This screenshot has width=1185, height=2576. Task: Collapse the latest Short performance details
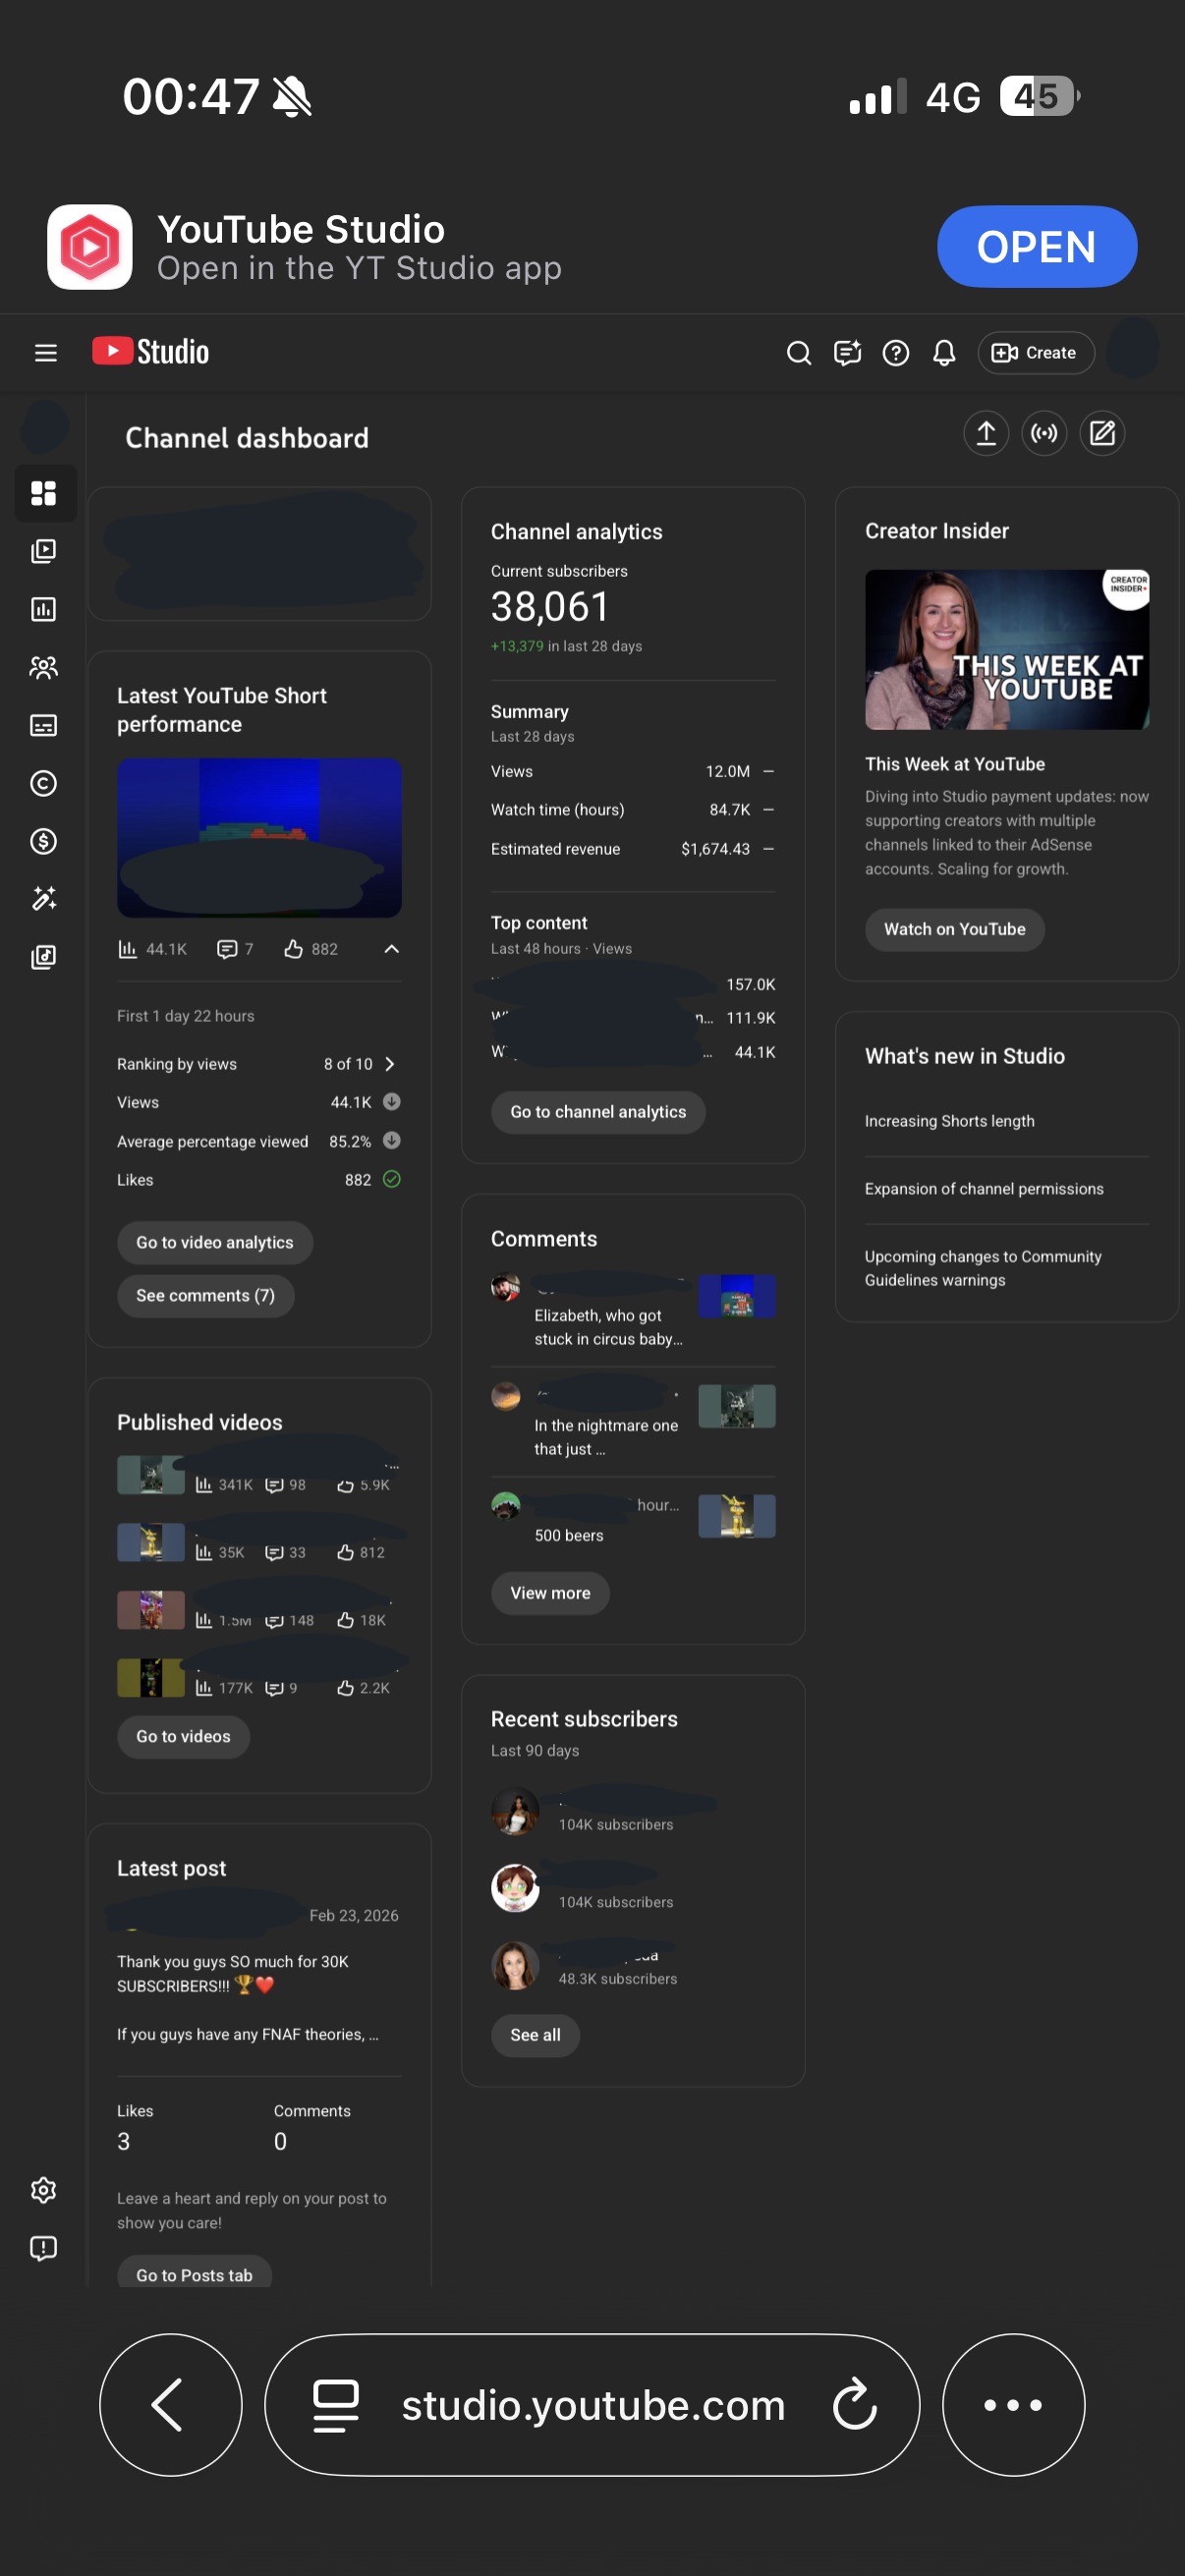pos(391,948)
